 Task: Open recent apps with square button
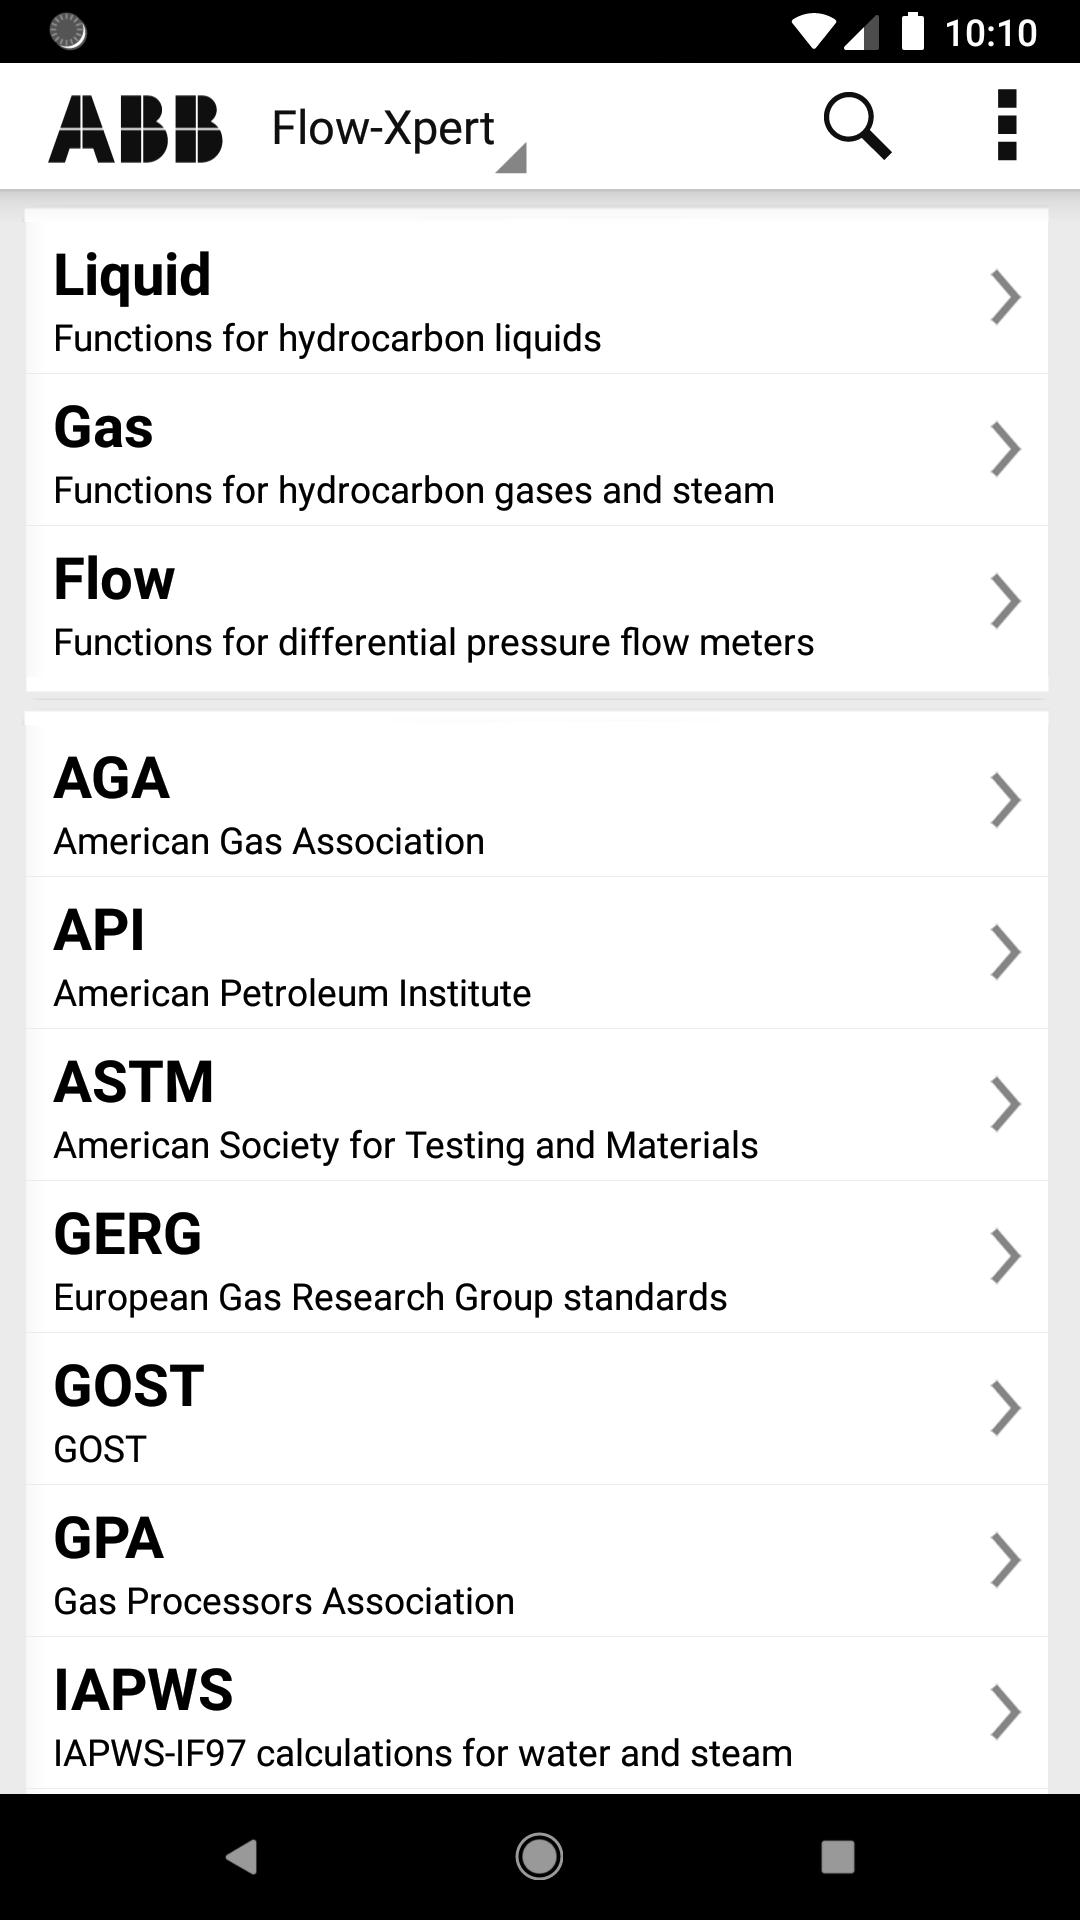tap(837, 1857)
